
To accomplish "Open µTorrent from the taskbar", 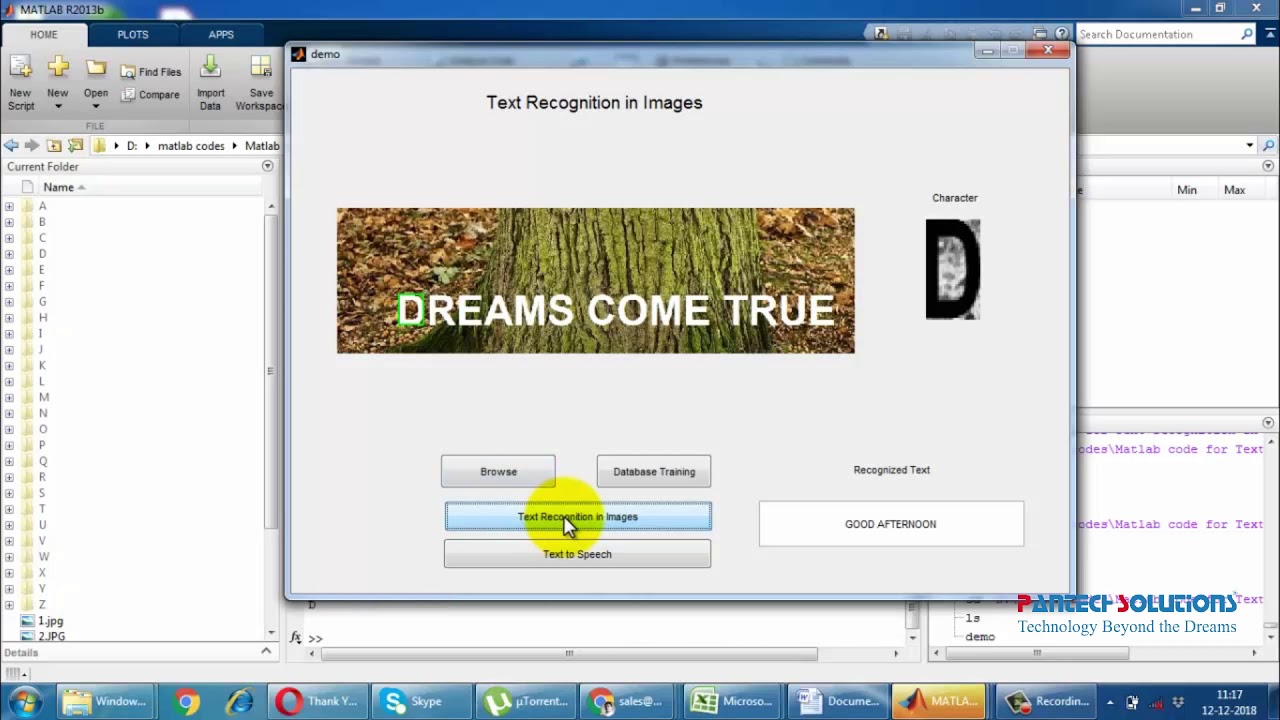I will [526, 701].
